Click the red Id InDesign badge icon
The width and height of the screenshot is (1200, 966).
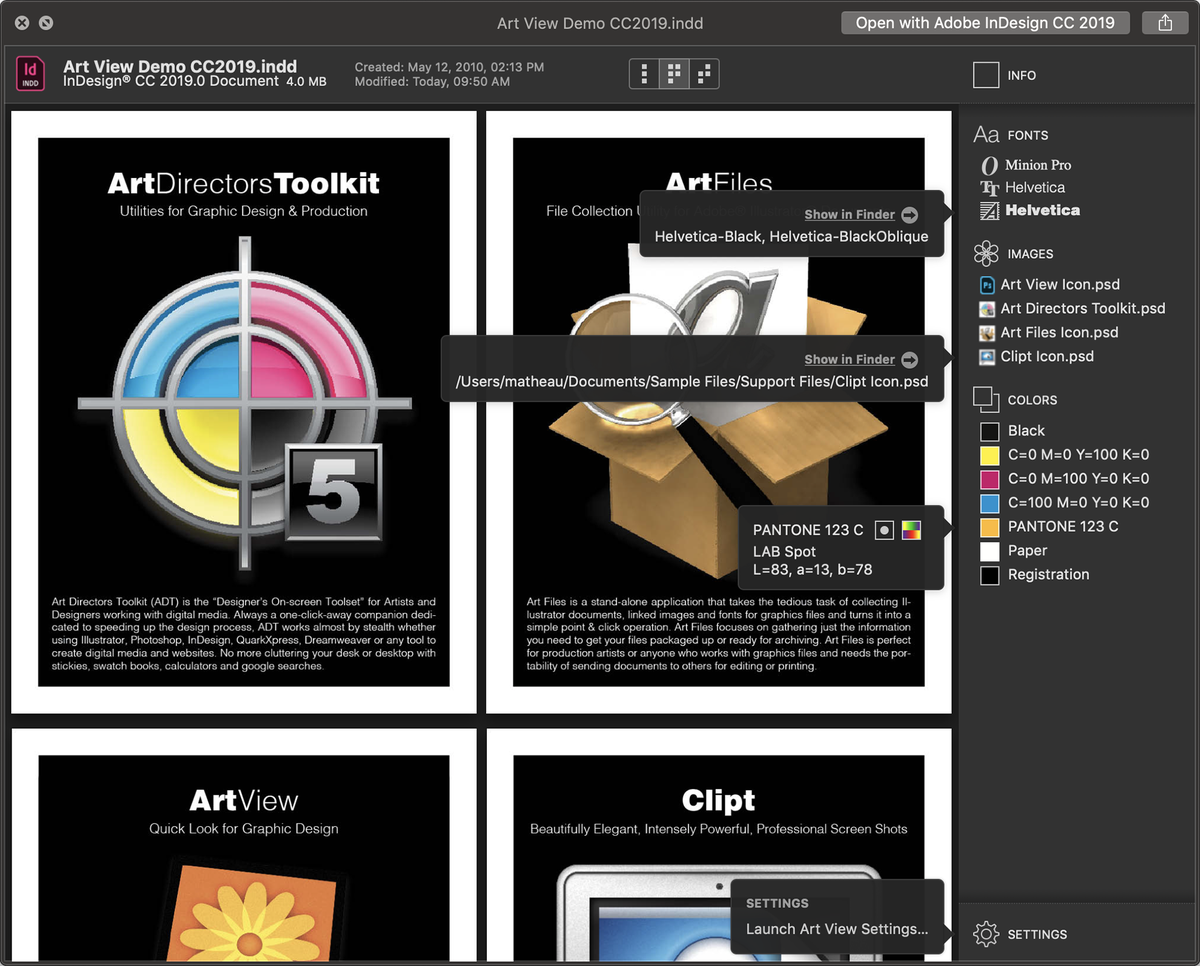(30, 73)
